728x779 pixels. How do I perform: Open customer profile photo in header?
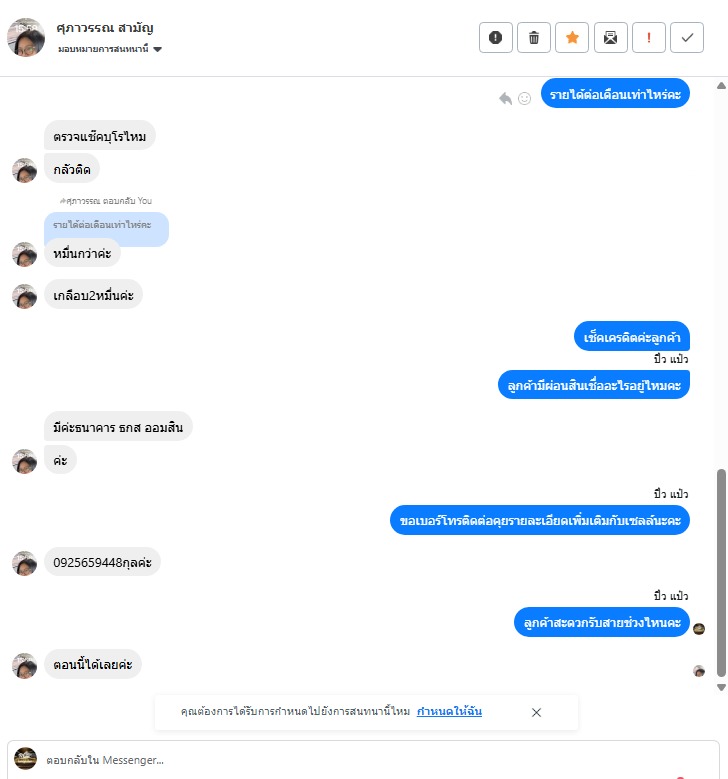(x=26, y=38)
